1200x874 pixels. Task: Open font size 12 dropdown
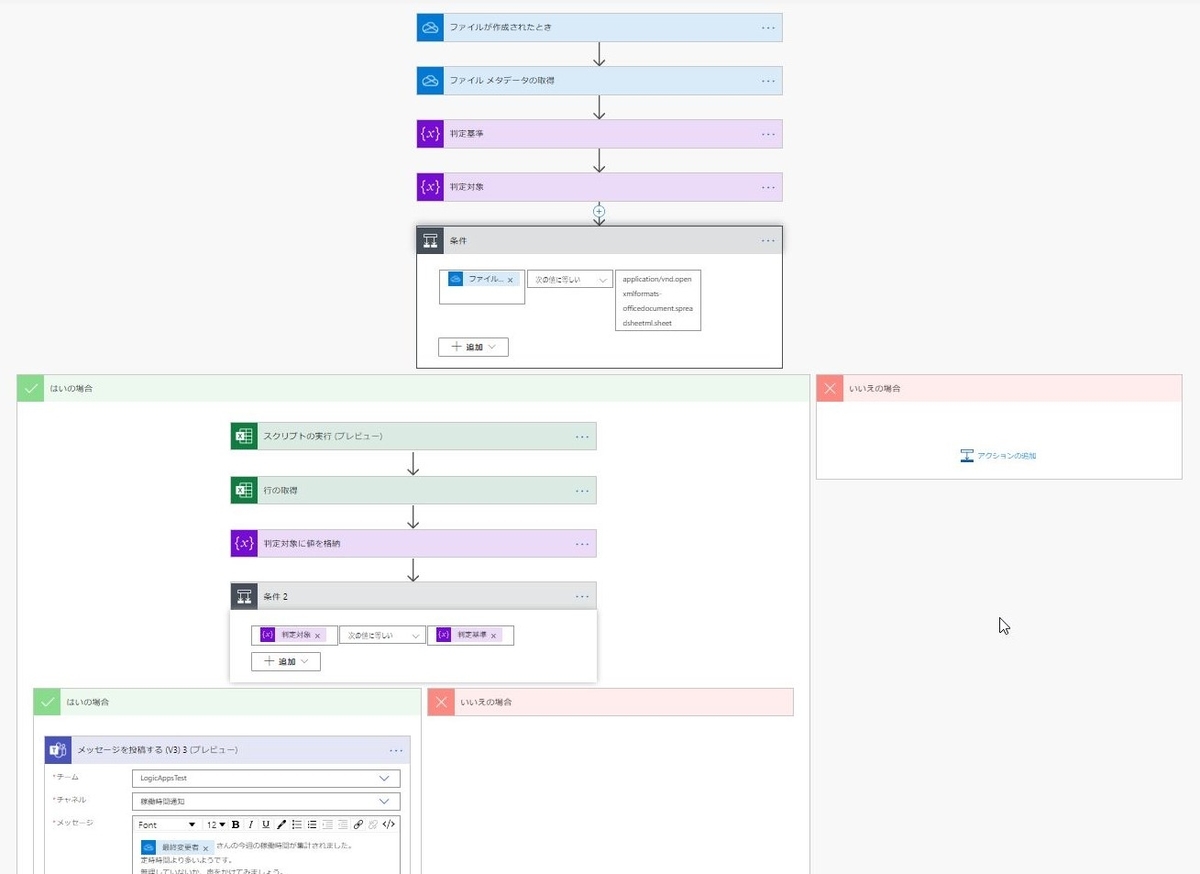point(216,825)
